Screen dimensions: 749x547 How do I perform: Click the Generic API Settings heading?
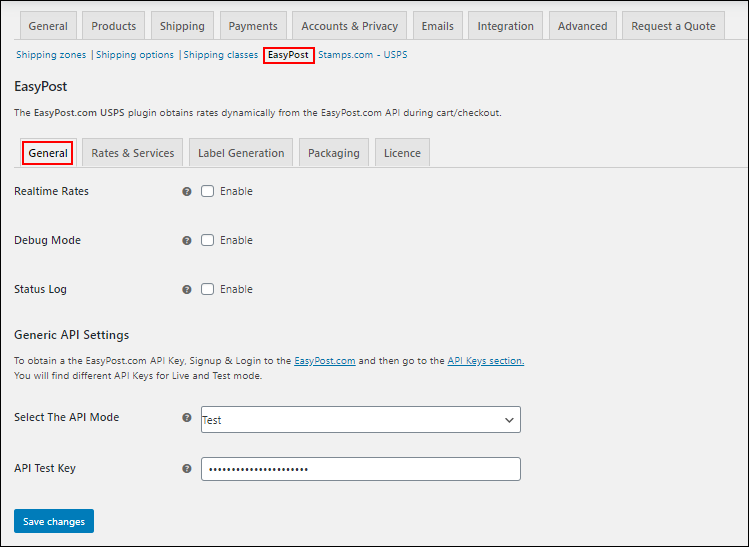(72, 335)
